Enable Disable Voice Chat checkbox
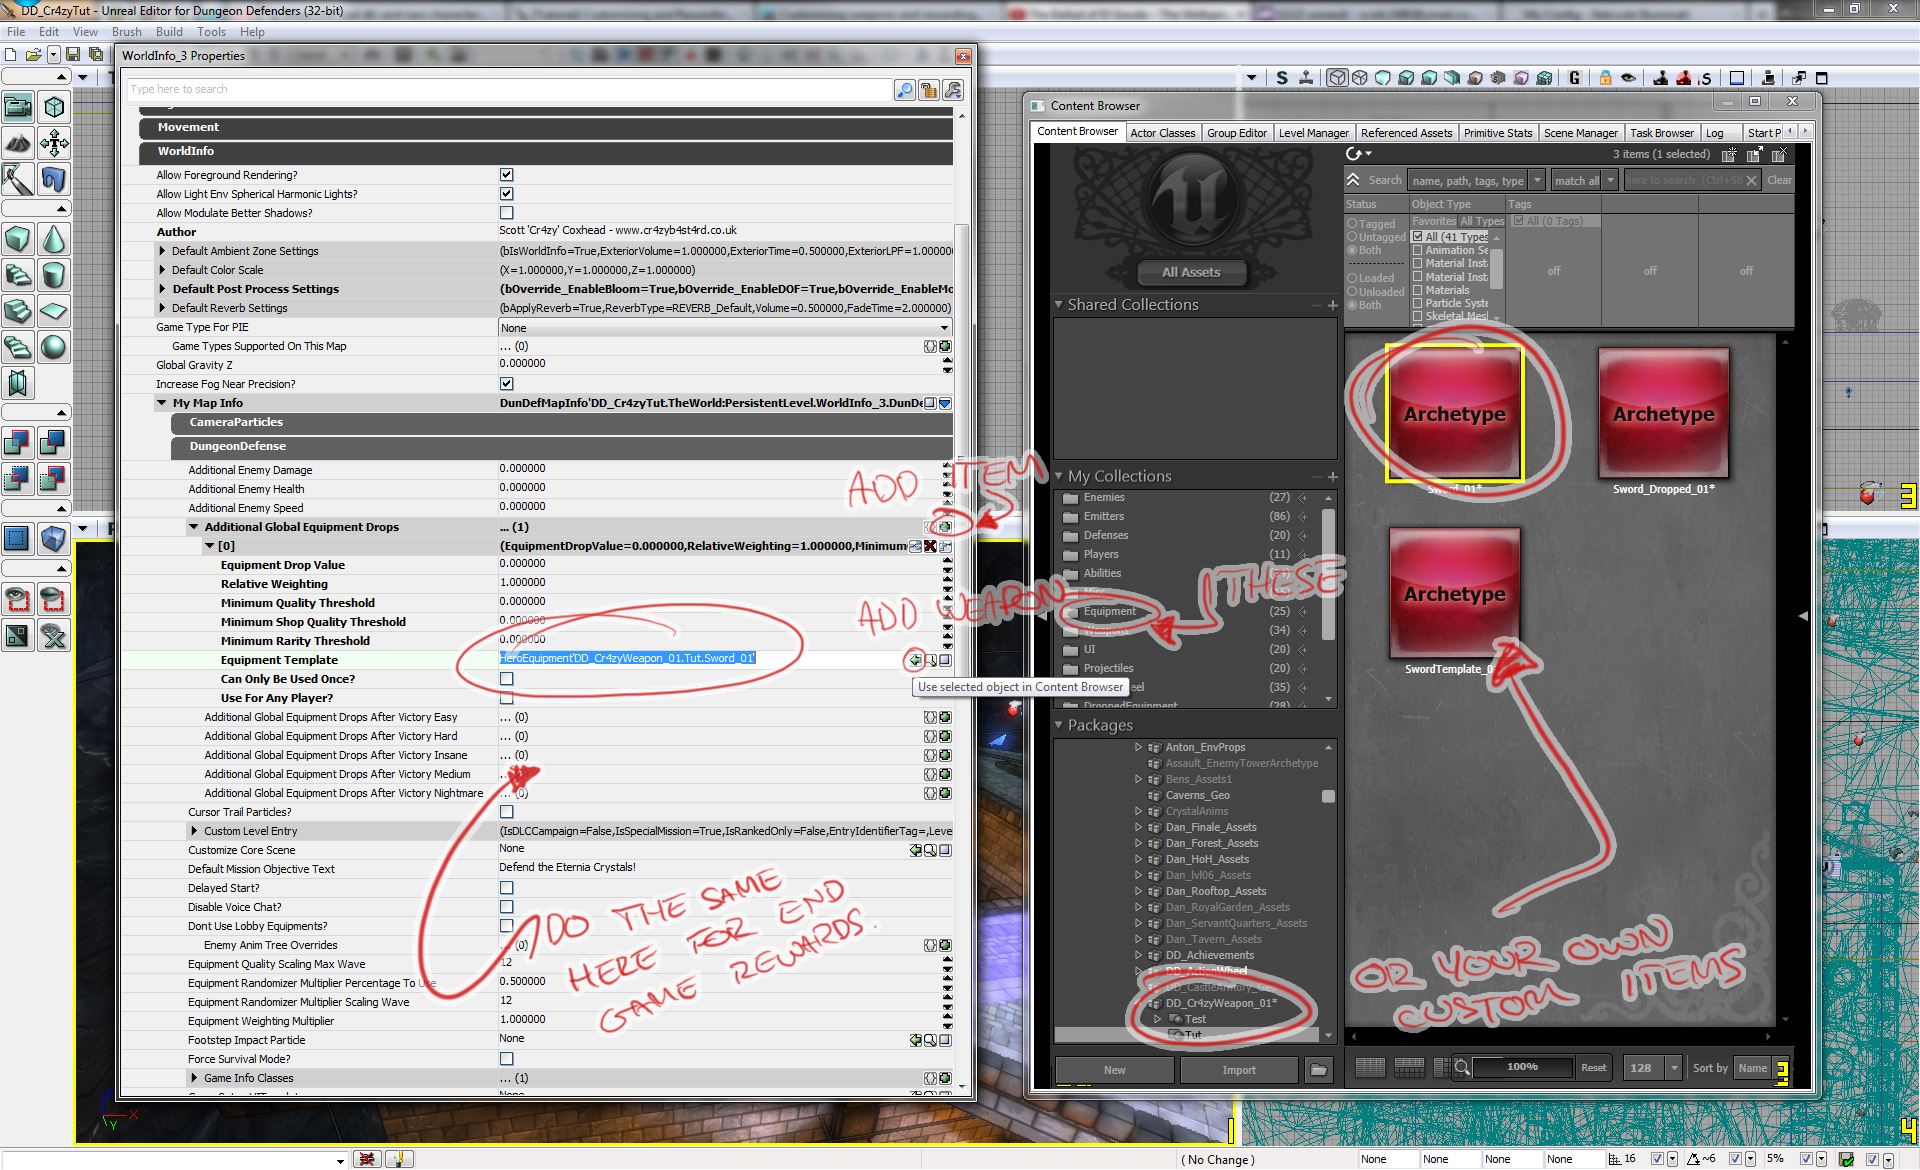 [x=507, y=907]
